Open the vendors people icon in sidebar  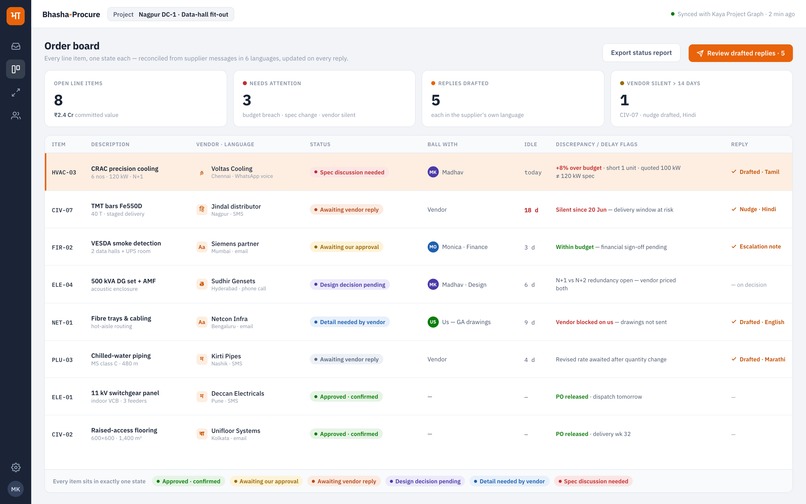[15, 116]
